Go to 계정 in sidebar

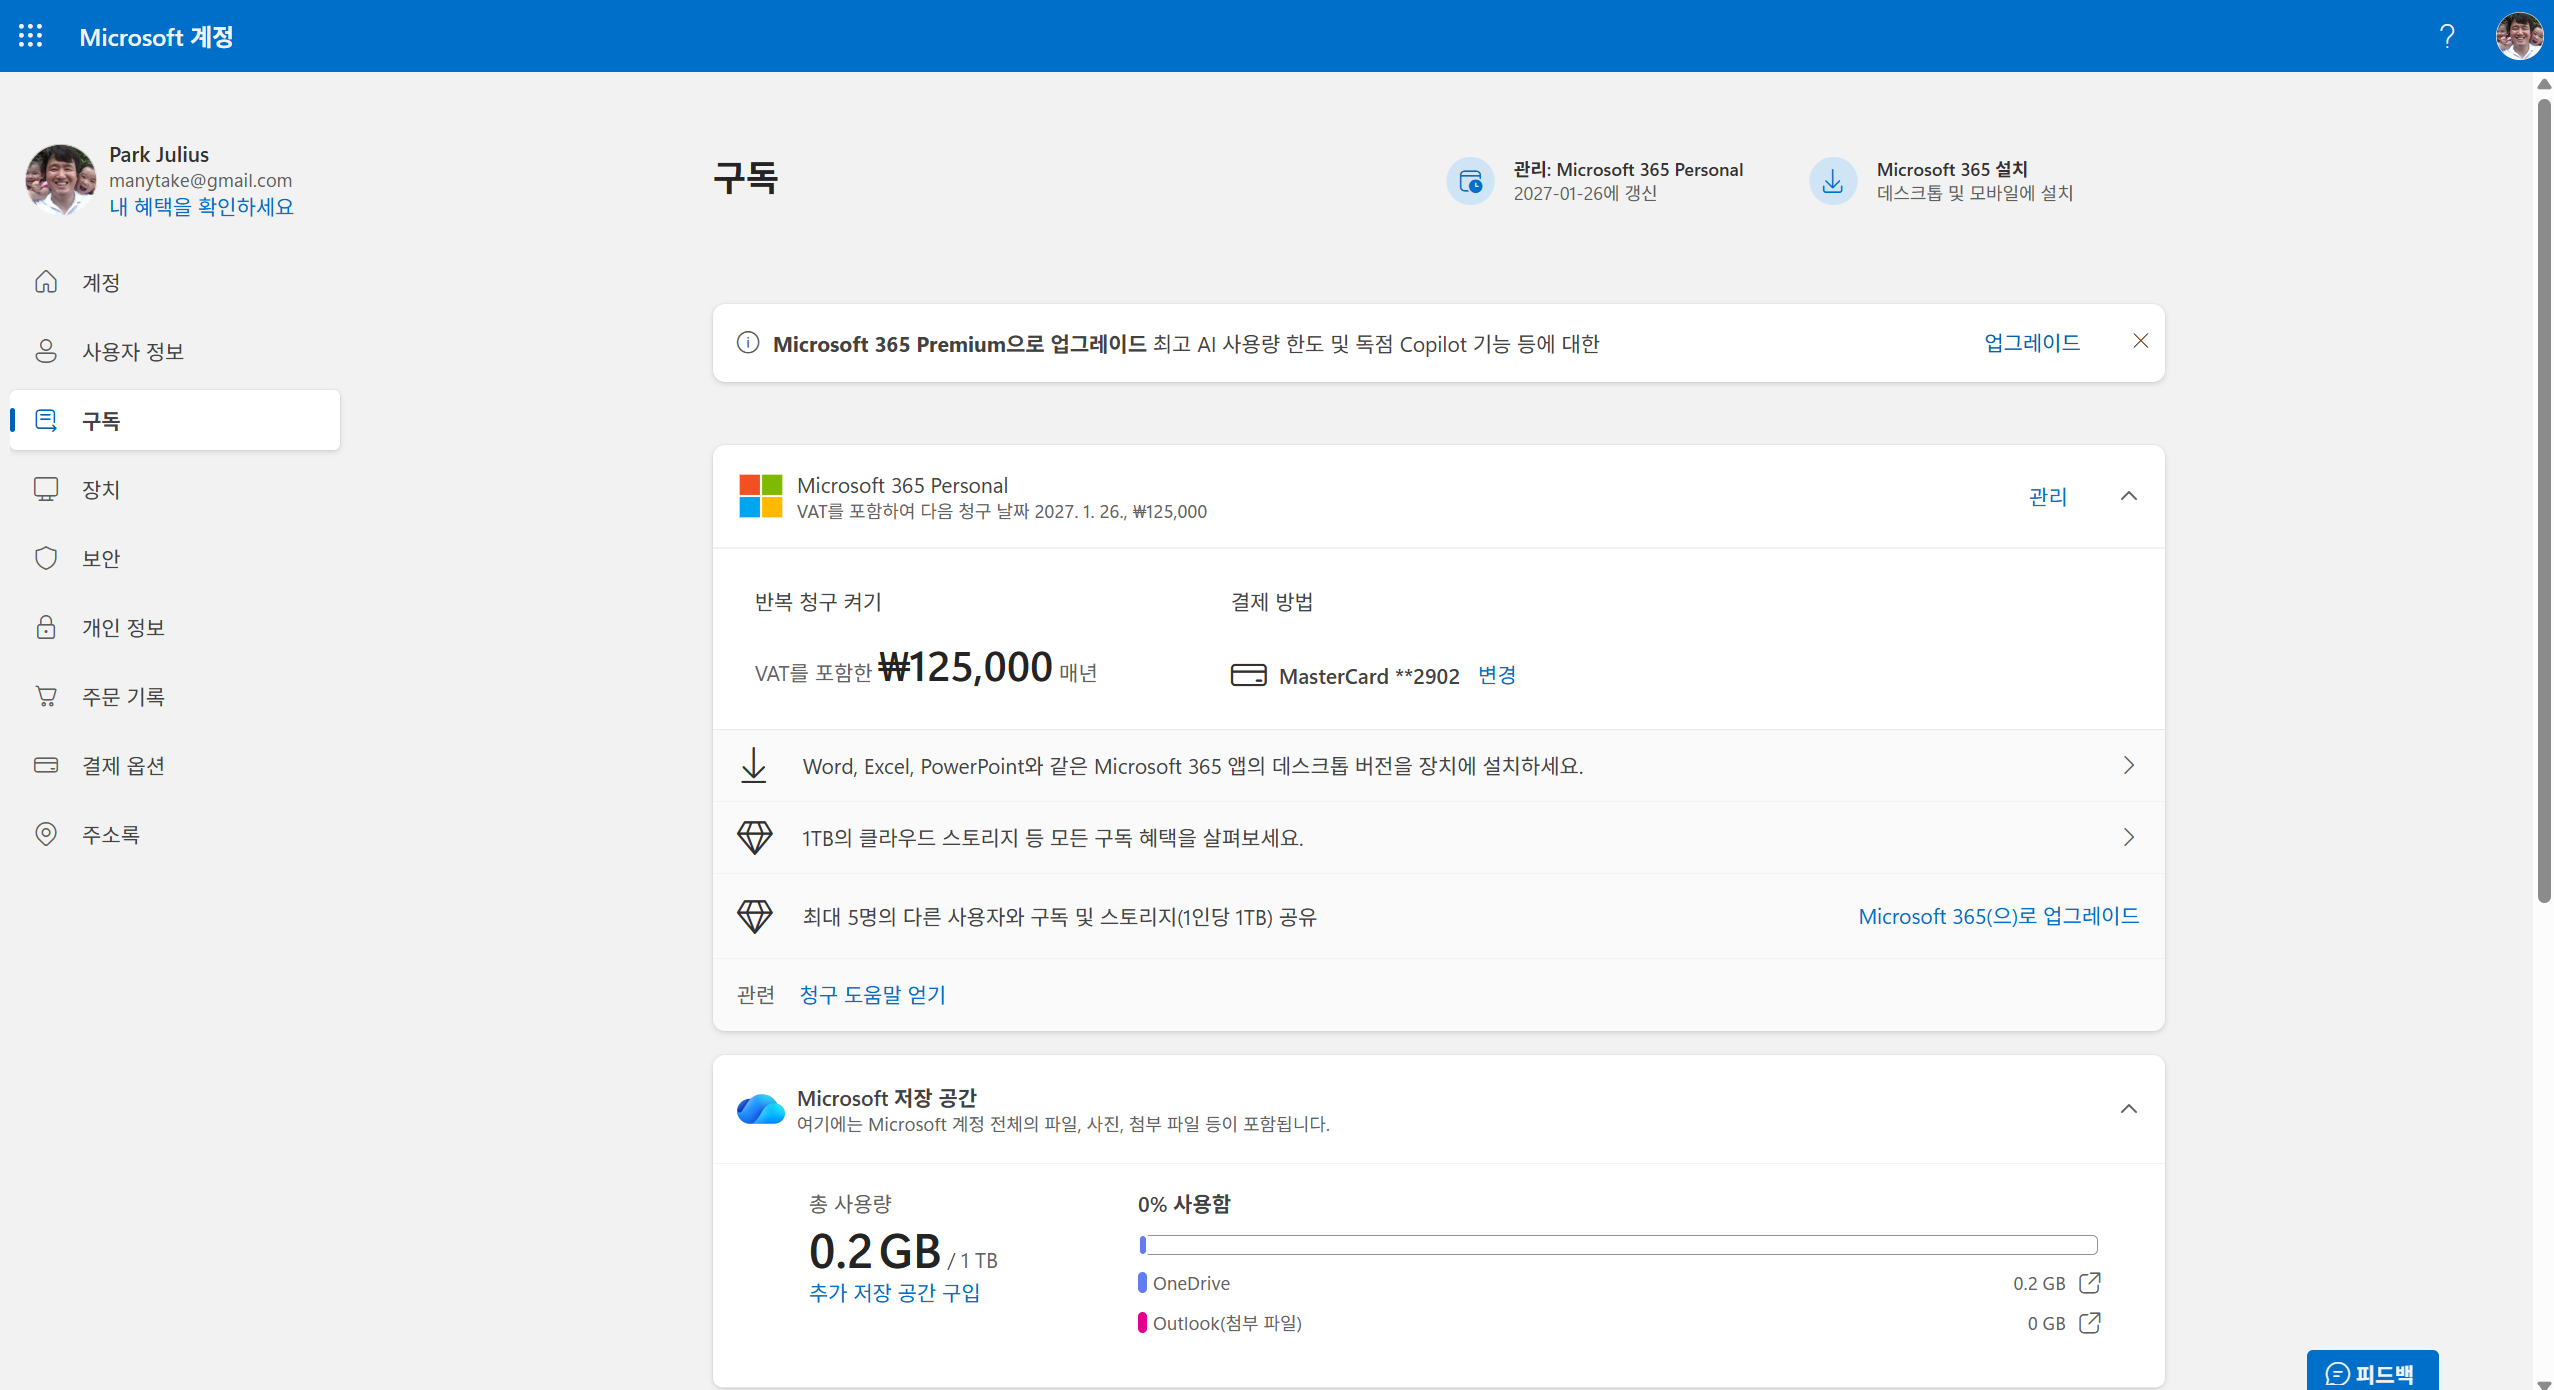point(175,282)
